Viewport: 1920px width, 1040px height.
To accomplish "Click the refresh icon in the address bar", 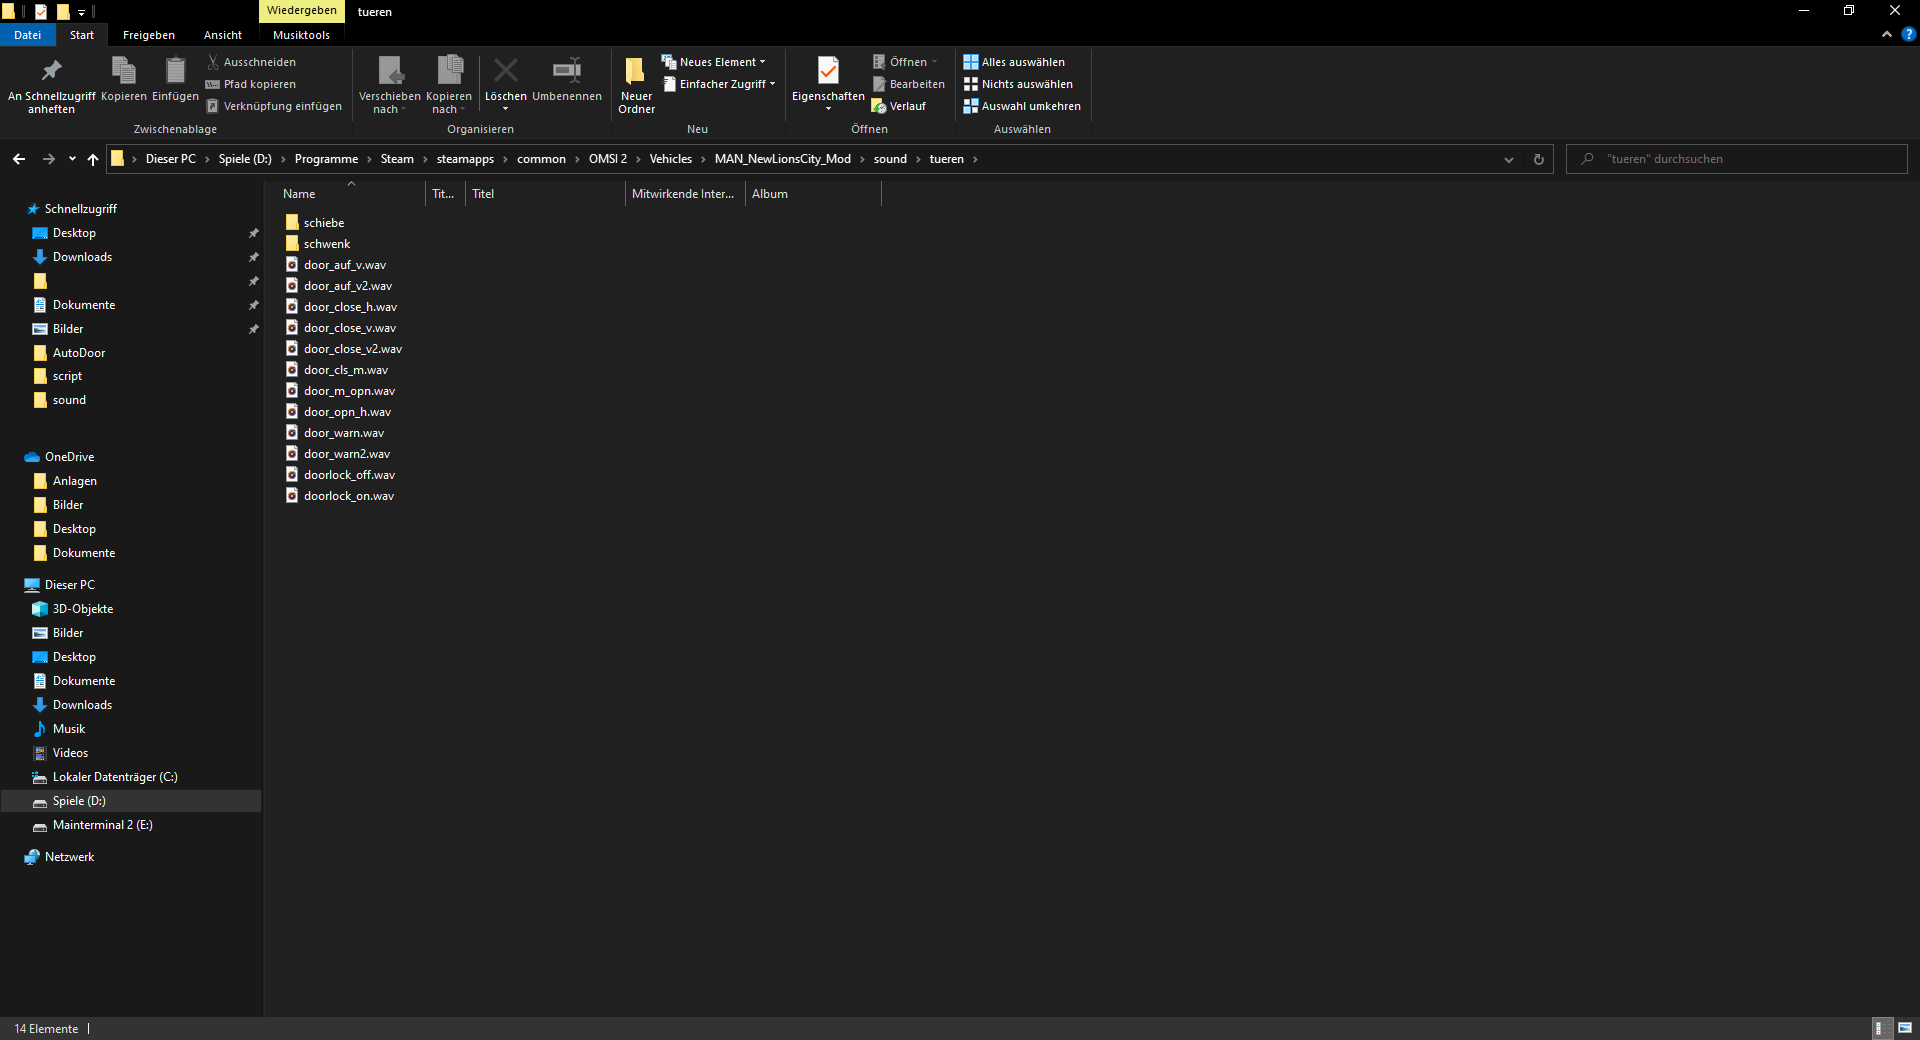I will click(x=1538, y=159).
